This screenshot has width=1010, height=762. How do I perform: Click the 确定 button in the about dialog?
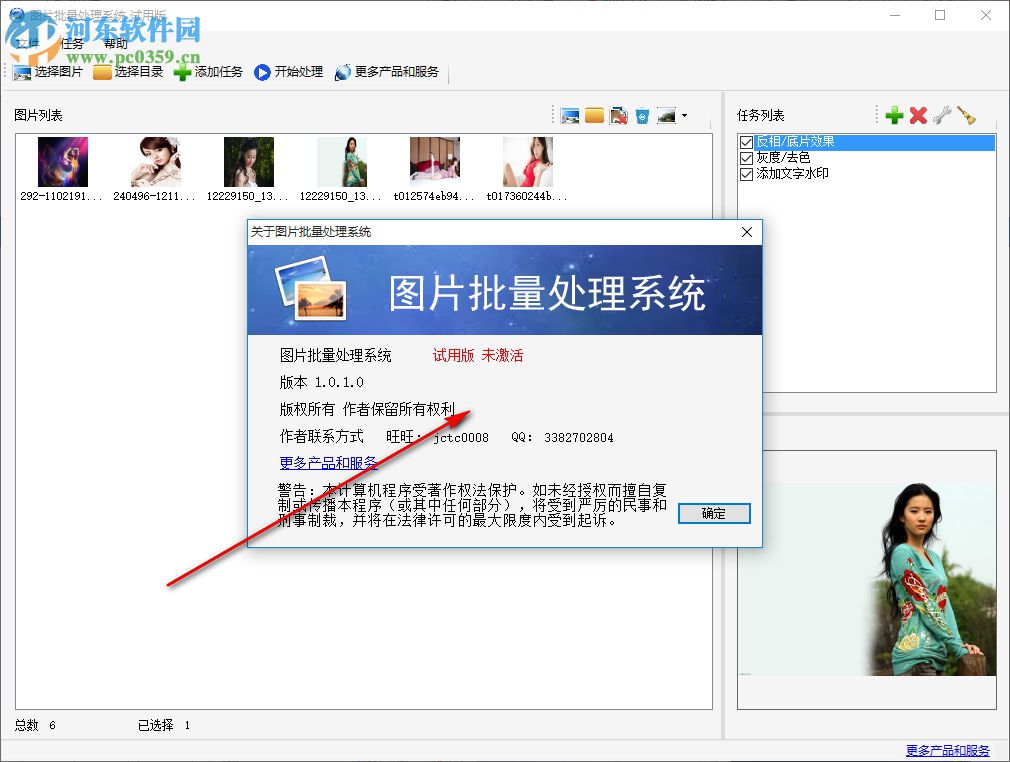point(713,513)
